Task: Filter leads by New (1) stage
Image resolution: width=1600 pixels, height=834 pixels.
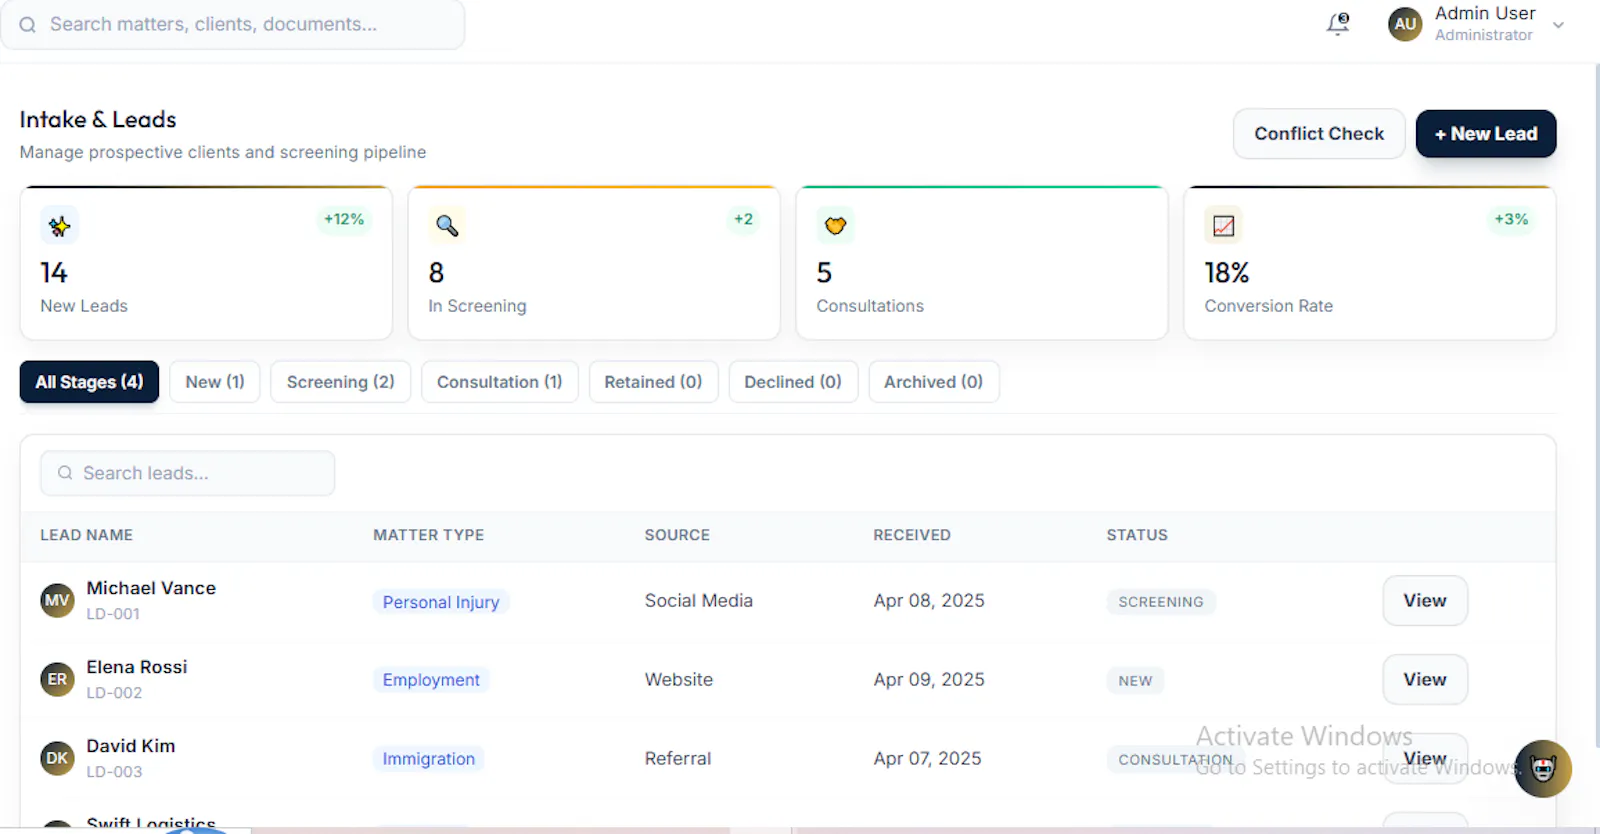Action: point(215,382)
